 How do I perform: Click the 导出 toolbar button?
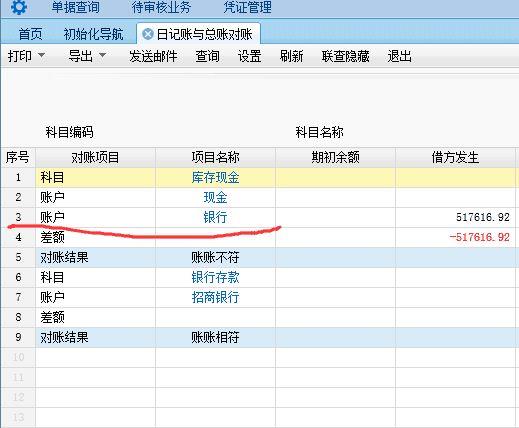[x=81, y=56]
